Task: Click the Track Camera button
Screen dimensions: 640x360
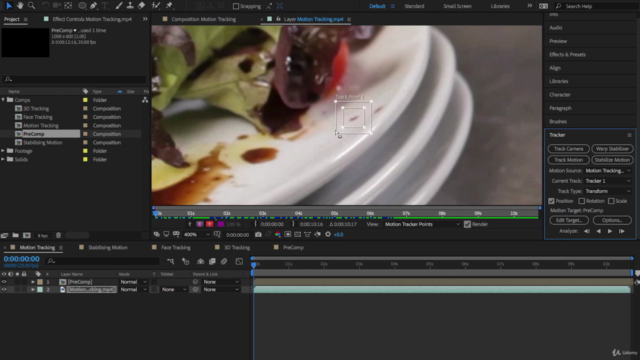Action: [x=569, y=149]
